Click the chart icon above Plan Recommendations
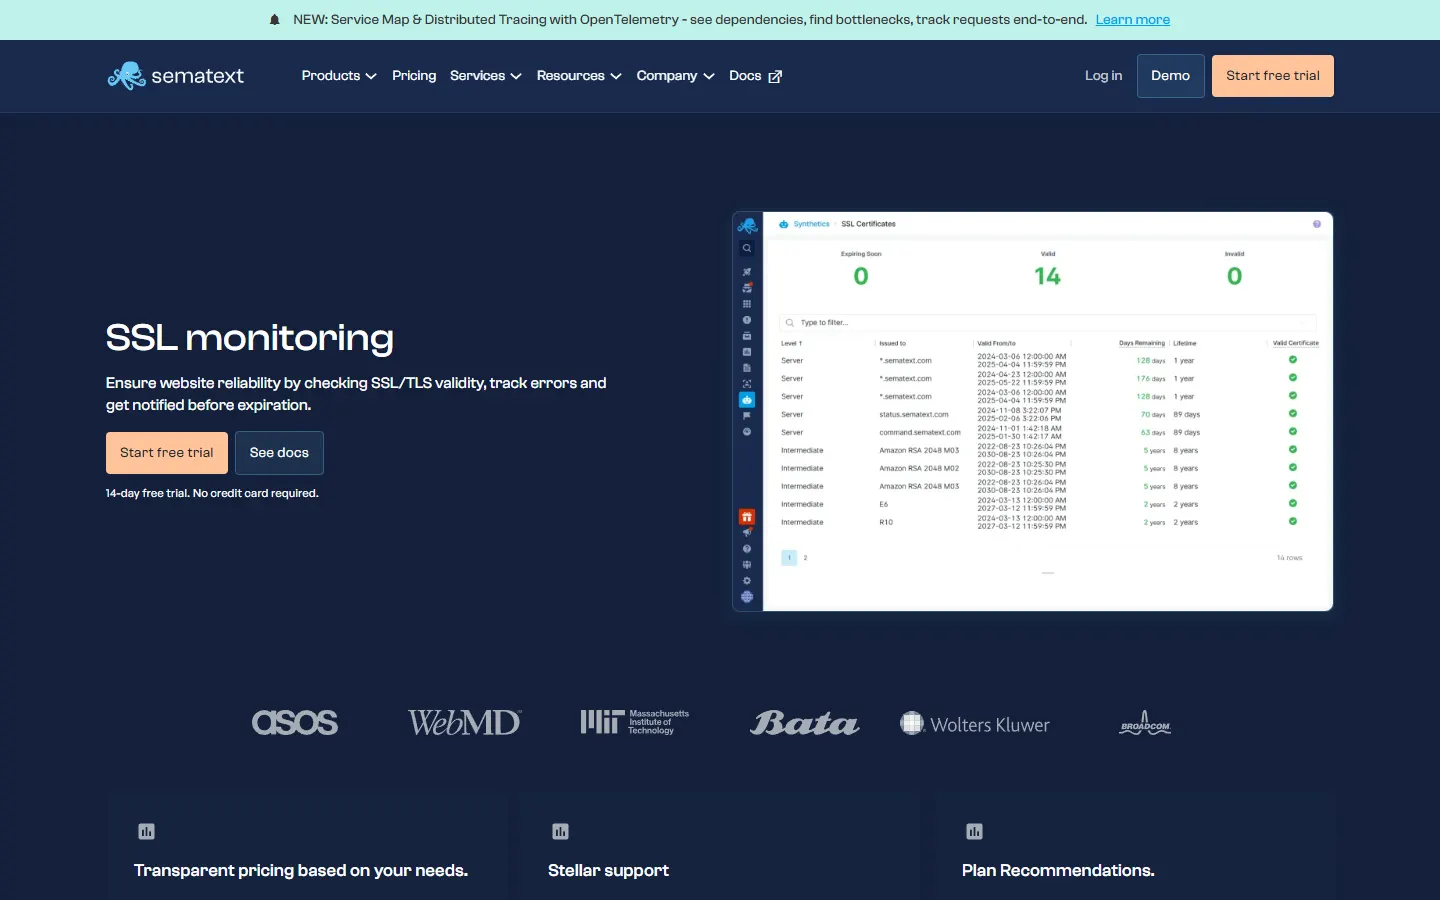This screenshot has width=1440, height=900. tap(974, 831)
